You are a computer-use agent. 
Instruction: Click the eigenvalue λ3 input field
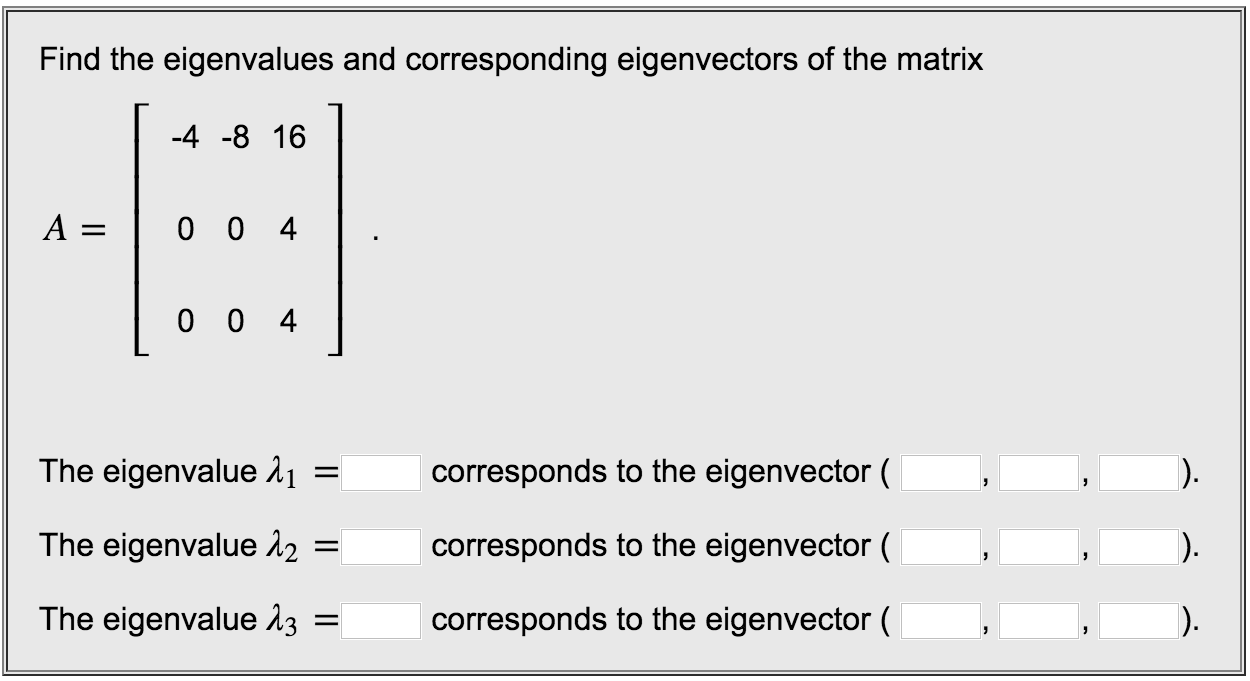click(380, 620)
